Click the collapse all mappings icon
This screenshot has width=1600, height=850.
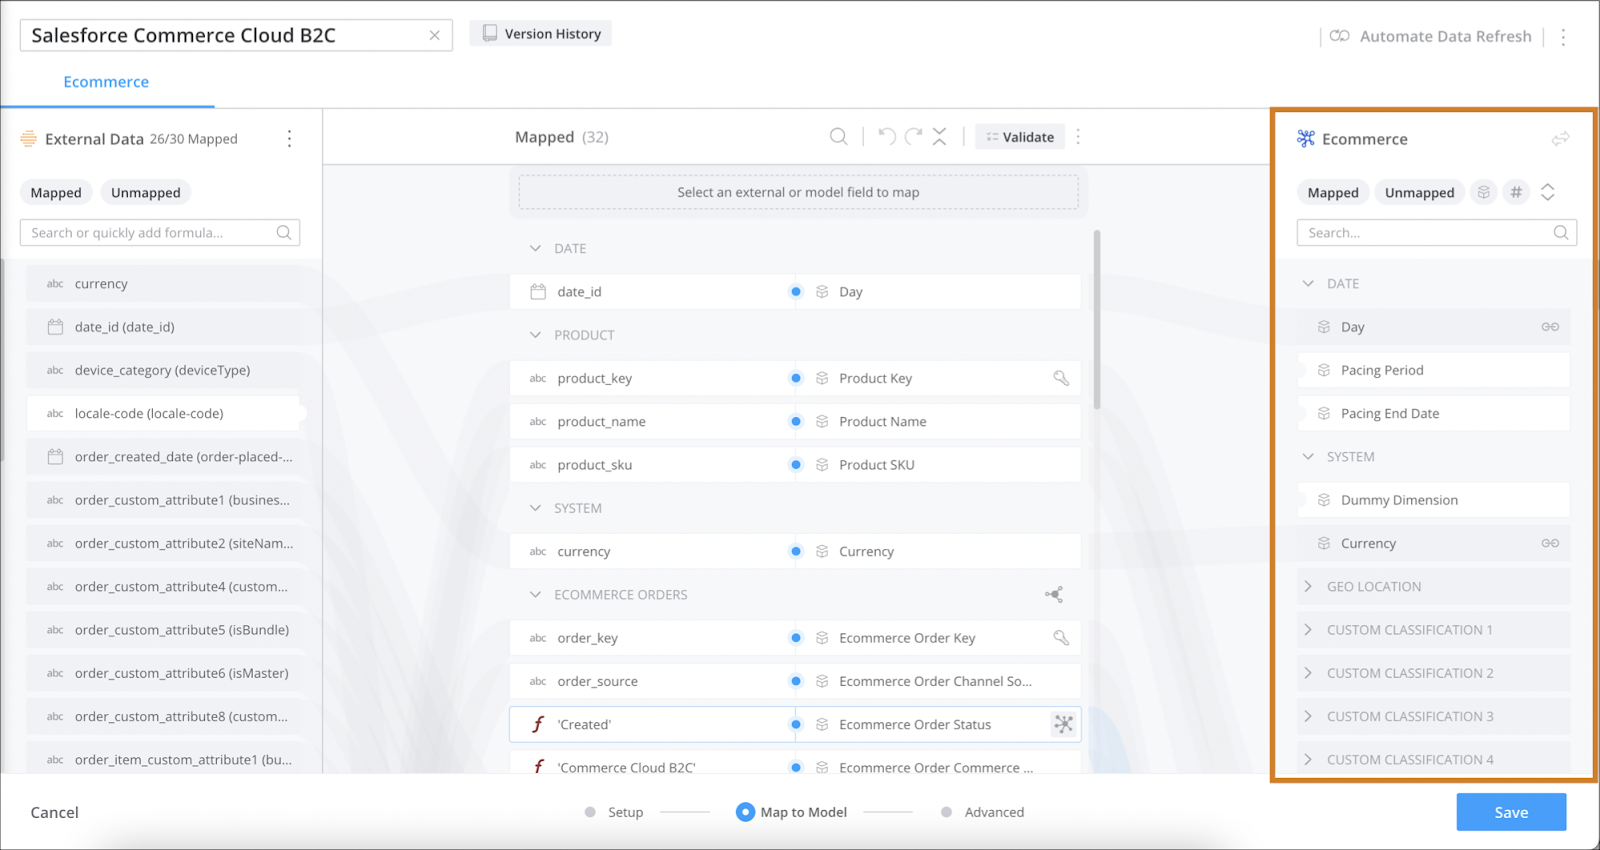pyautogui.click(x=940, y=137)
